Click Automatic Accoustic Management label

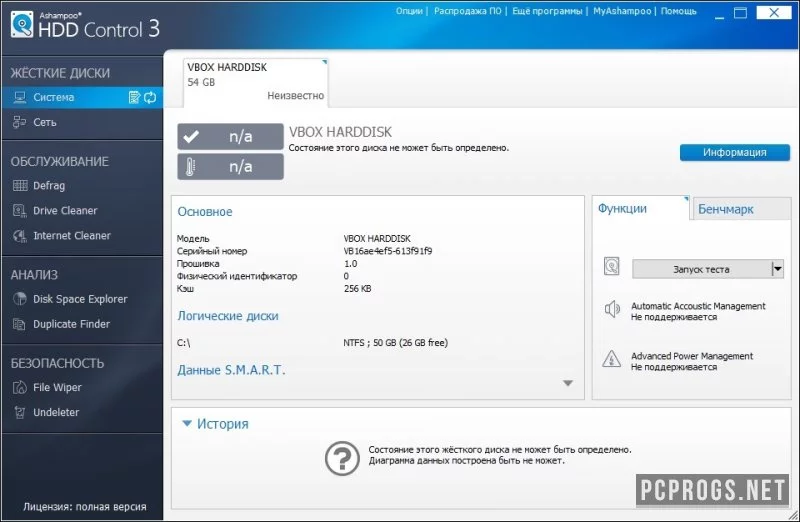tap(698, 306)
